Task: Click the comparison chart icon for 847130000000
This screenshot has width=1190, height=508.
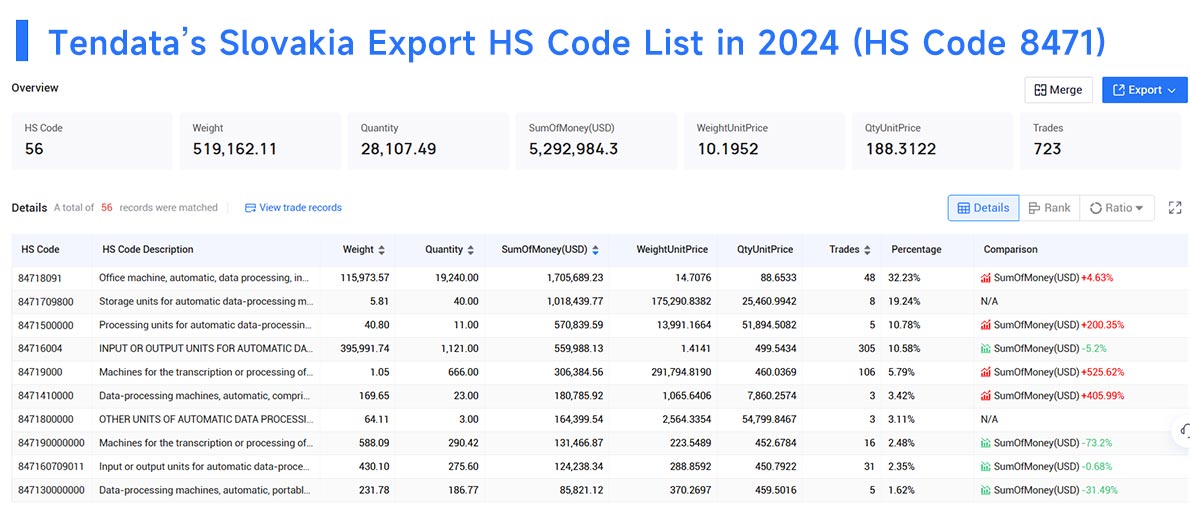Action: click(x=986, y=490)
